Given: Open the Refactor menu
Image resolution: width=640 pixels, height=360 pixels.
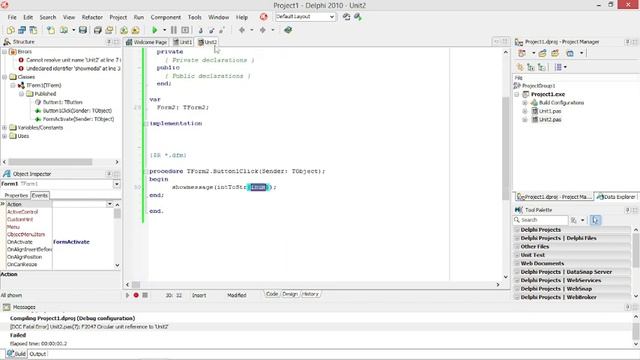Looking at the screenshot, I should point(92,17).
